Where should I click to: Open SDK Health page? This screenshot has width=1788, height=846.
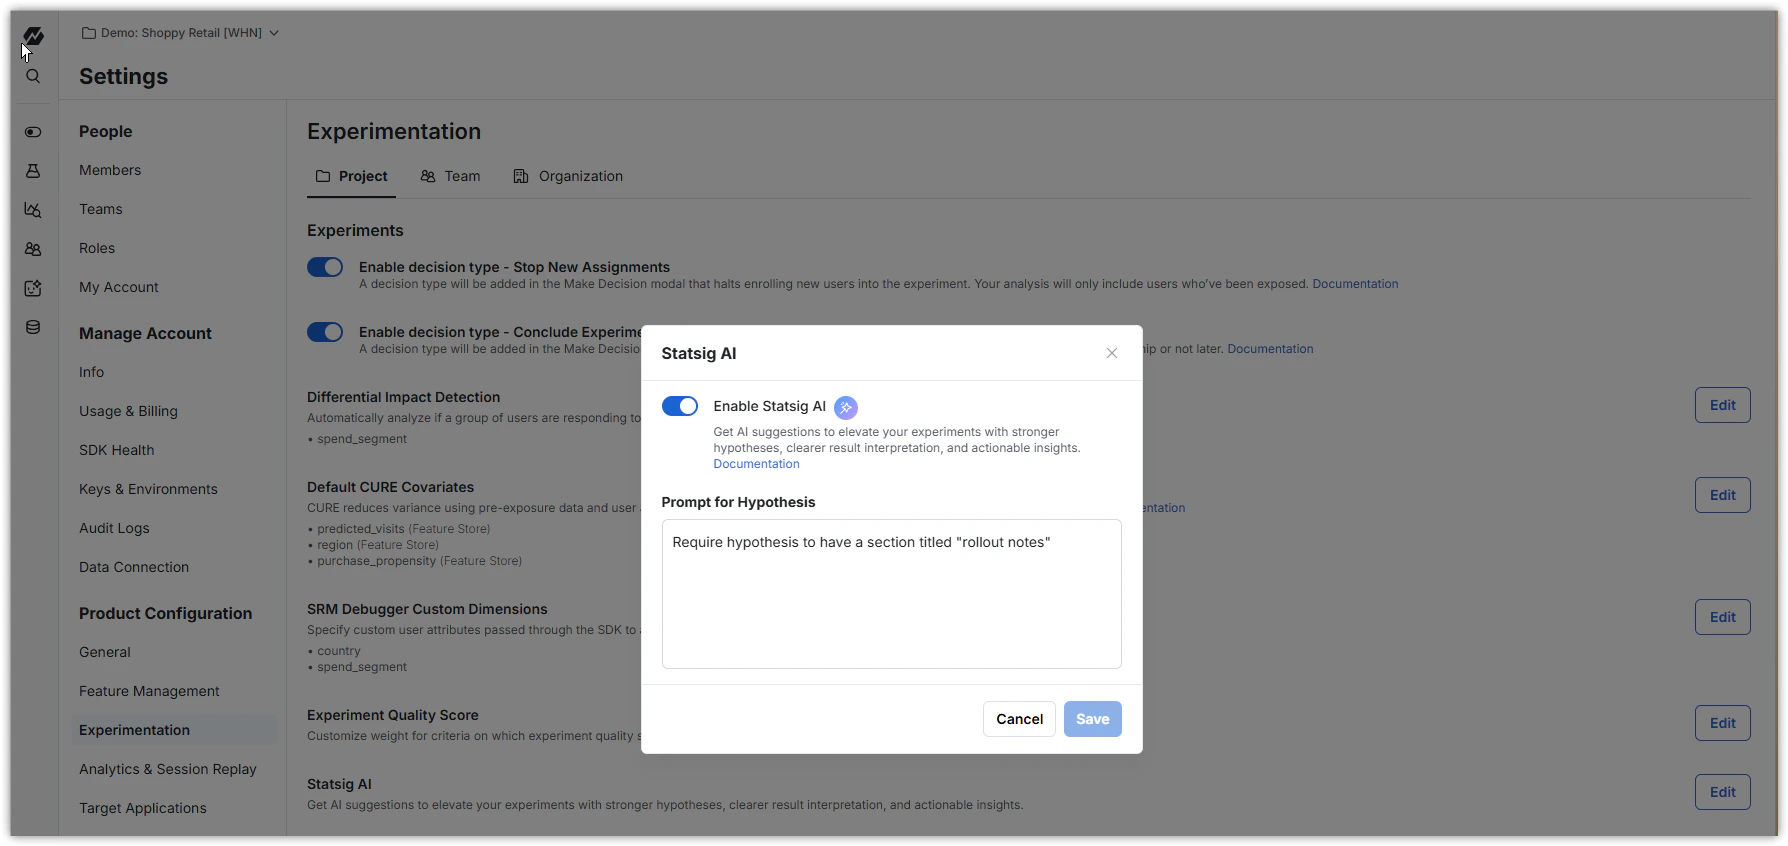tap(117, 450)
